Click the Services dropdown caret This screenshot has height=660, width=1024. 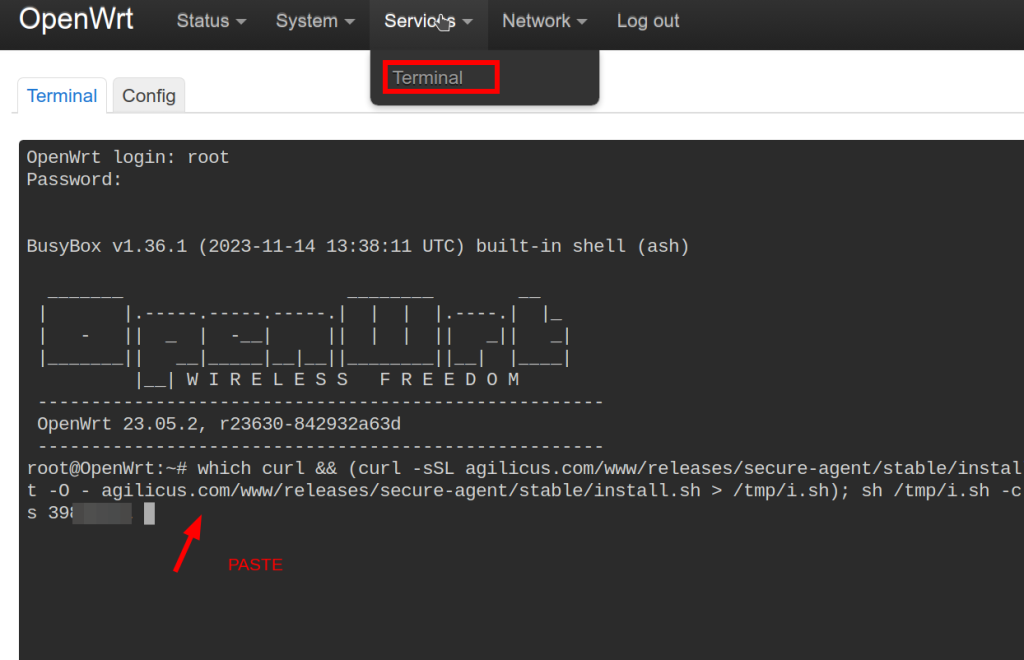pos(468,22)
